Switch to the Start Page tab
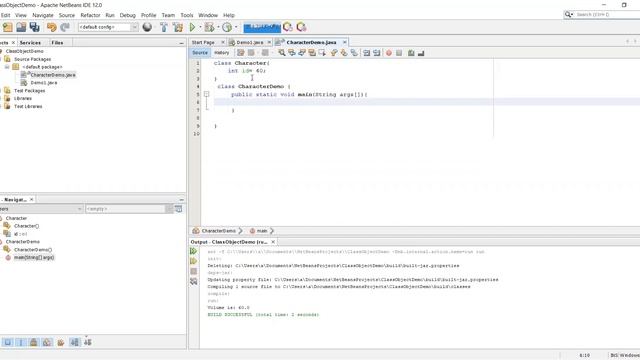Viewport: 640px width, 360px height. [203, 42]
